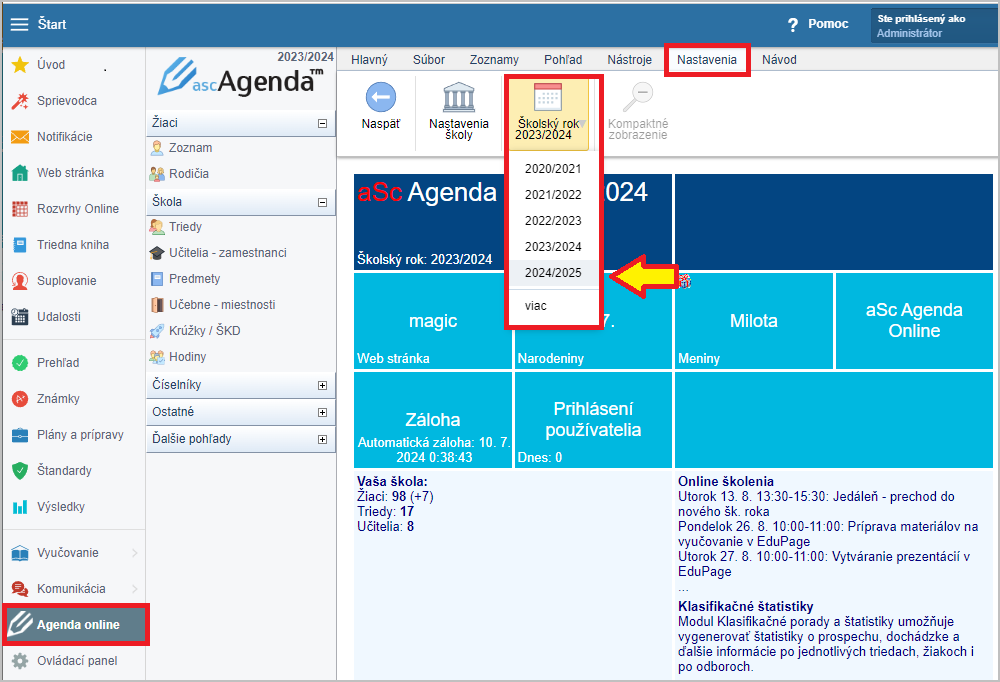Open the Rodičia list
1000x682 pixels.
click(189, 174)
